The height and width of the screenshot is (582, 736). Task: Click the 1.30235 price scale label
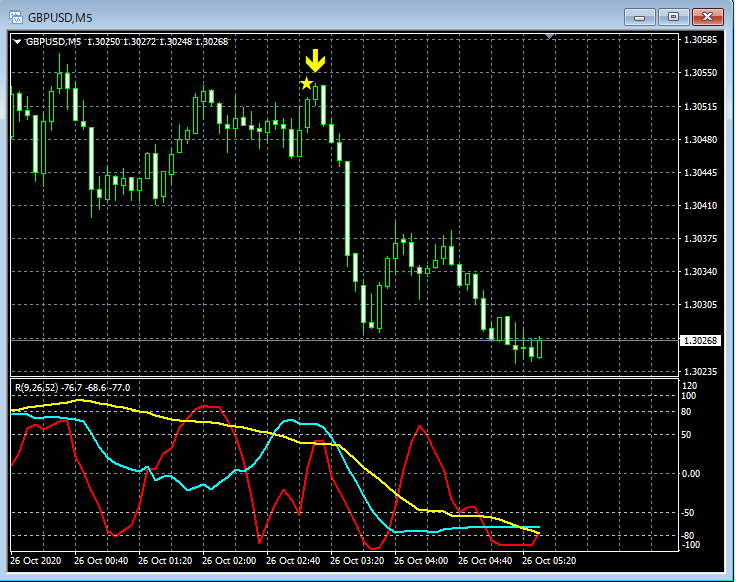(700, 371)
